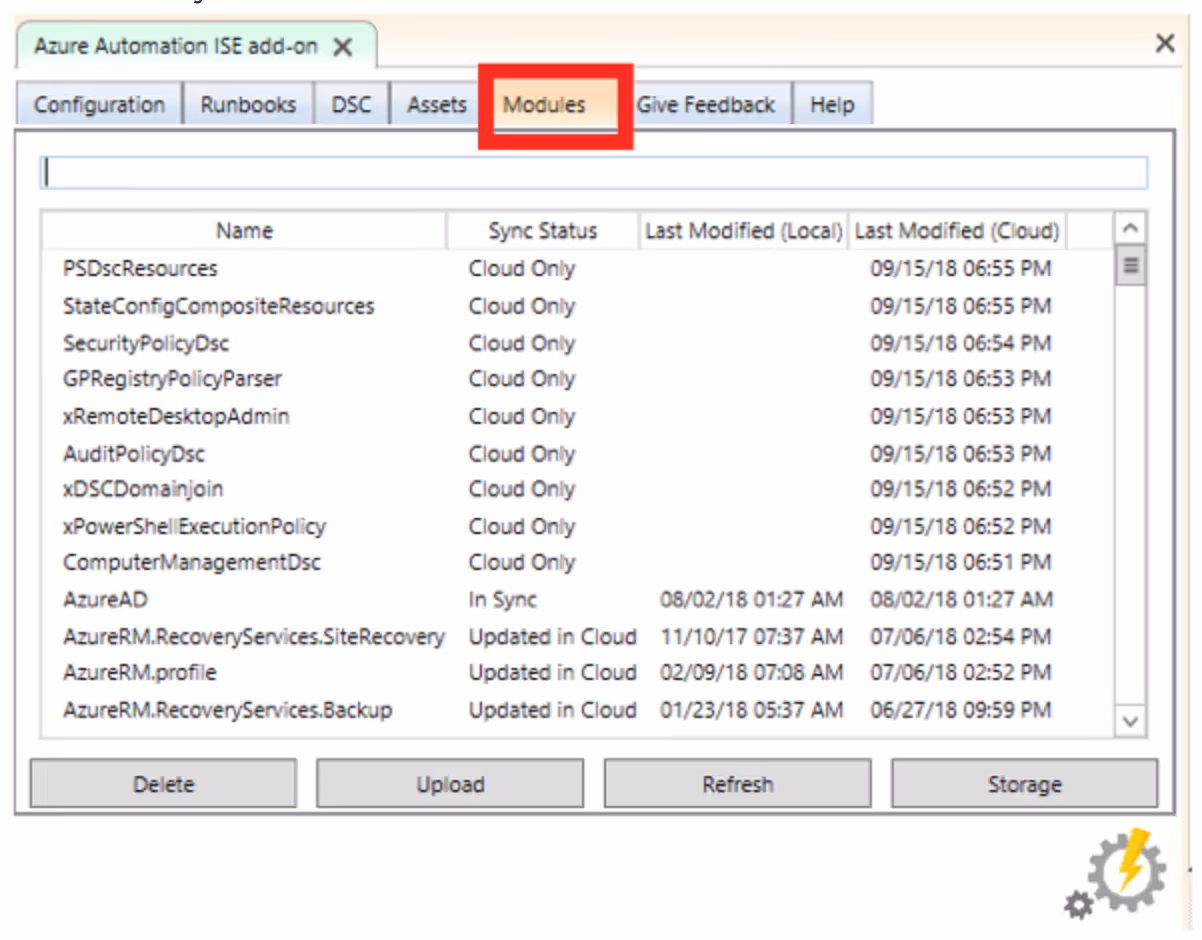Image resolution: width=1202 pixels, height=940 pixels.
Task: Sort by Last Modified (Local) column
Action: [x=743, y=231]
